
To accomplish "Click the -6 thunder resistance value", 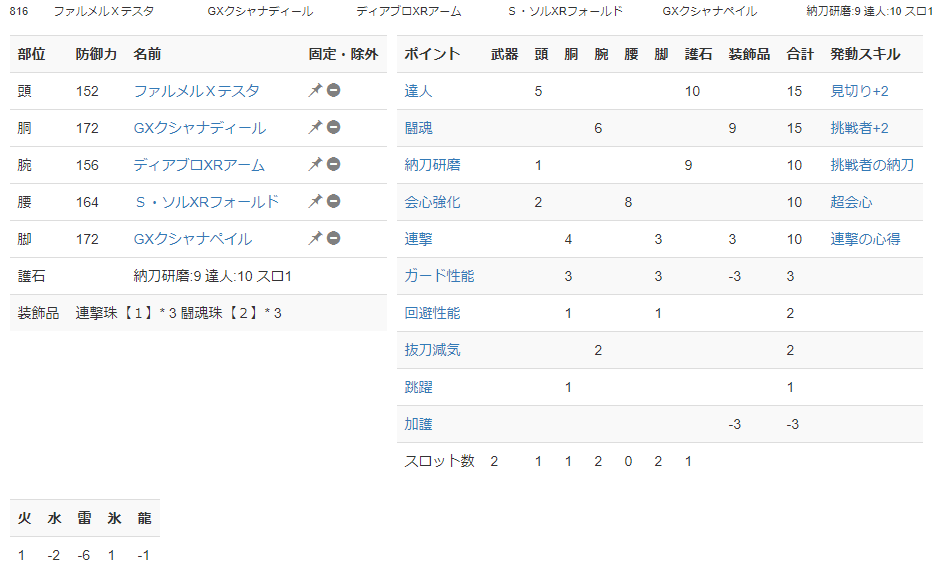I will (x=83, y=555).
